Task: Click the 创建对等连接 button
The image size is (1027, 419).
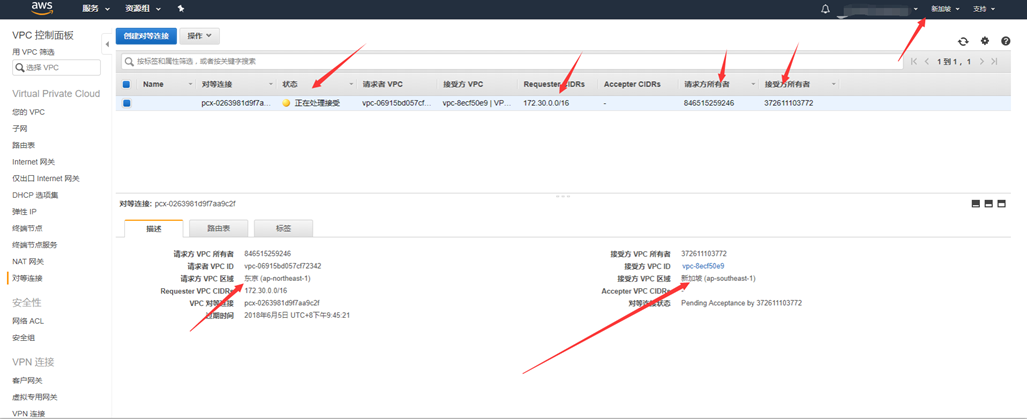Action: [x=146, y=36]
